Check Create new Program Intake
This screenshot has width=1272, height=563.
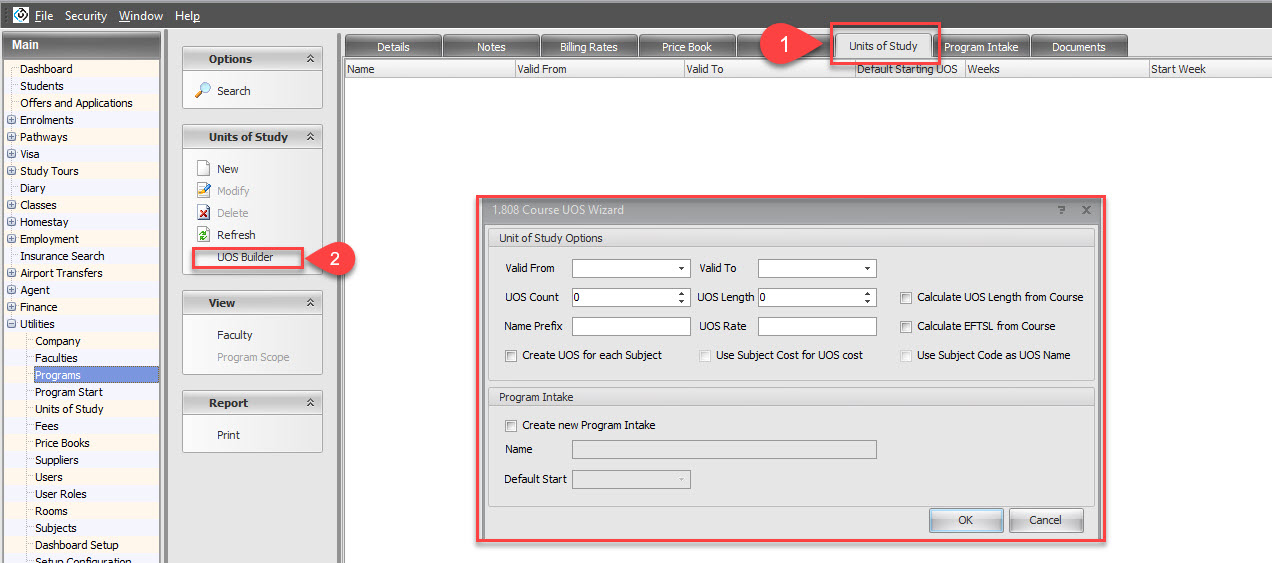[511, 425]
